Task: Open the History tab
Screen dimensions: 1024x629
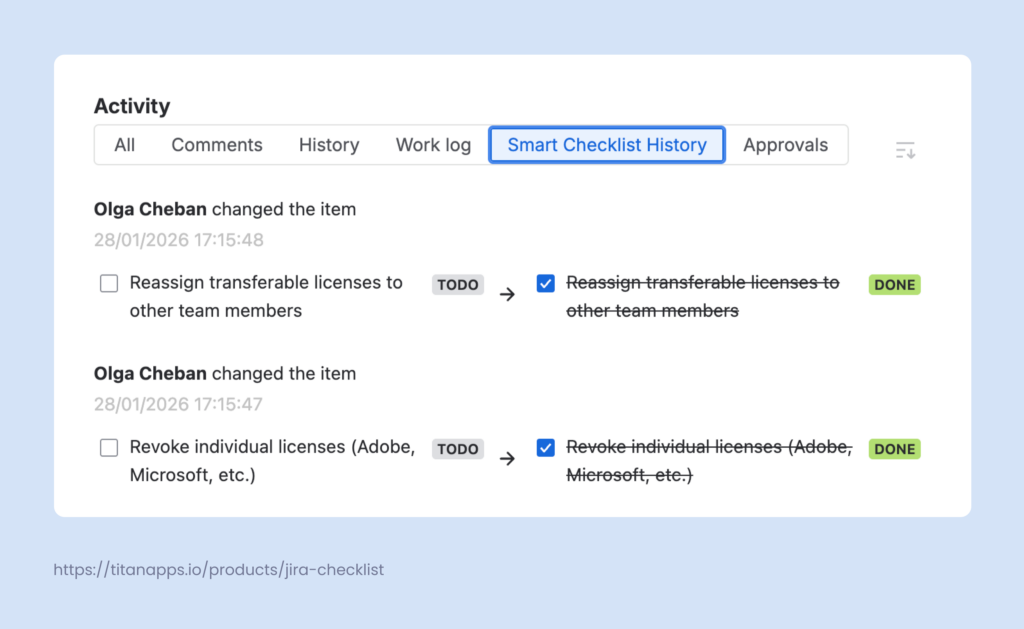Action: (x=329, y=144)
